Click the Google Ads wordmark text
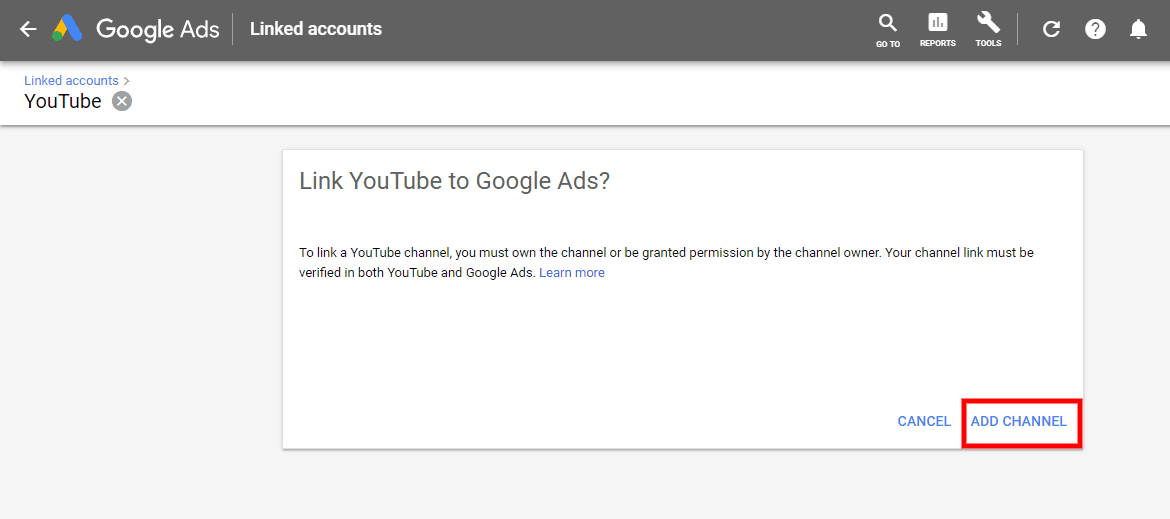 point(157,29)
